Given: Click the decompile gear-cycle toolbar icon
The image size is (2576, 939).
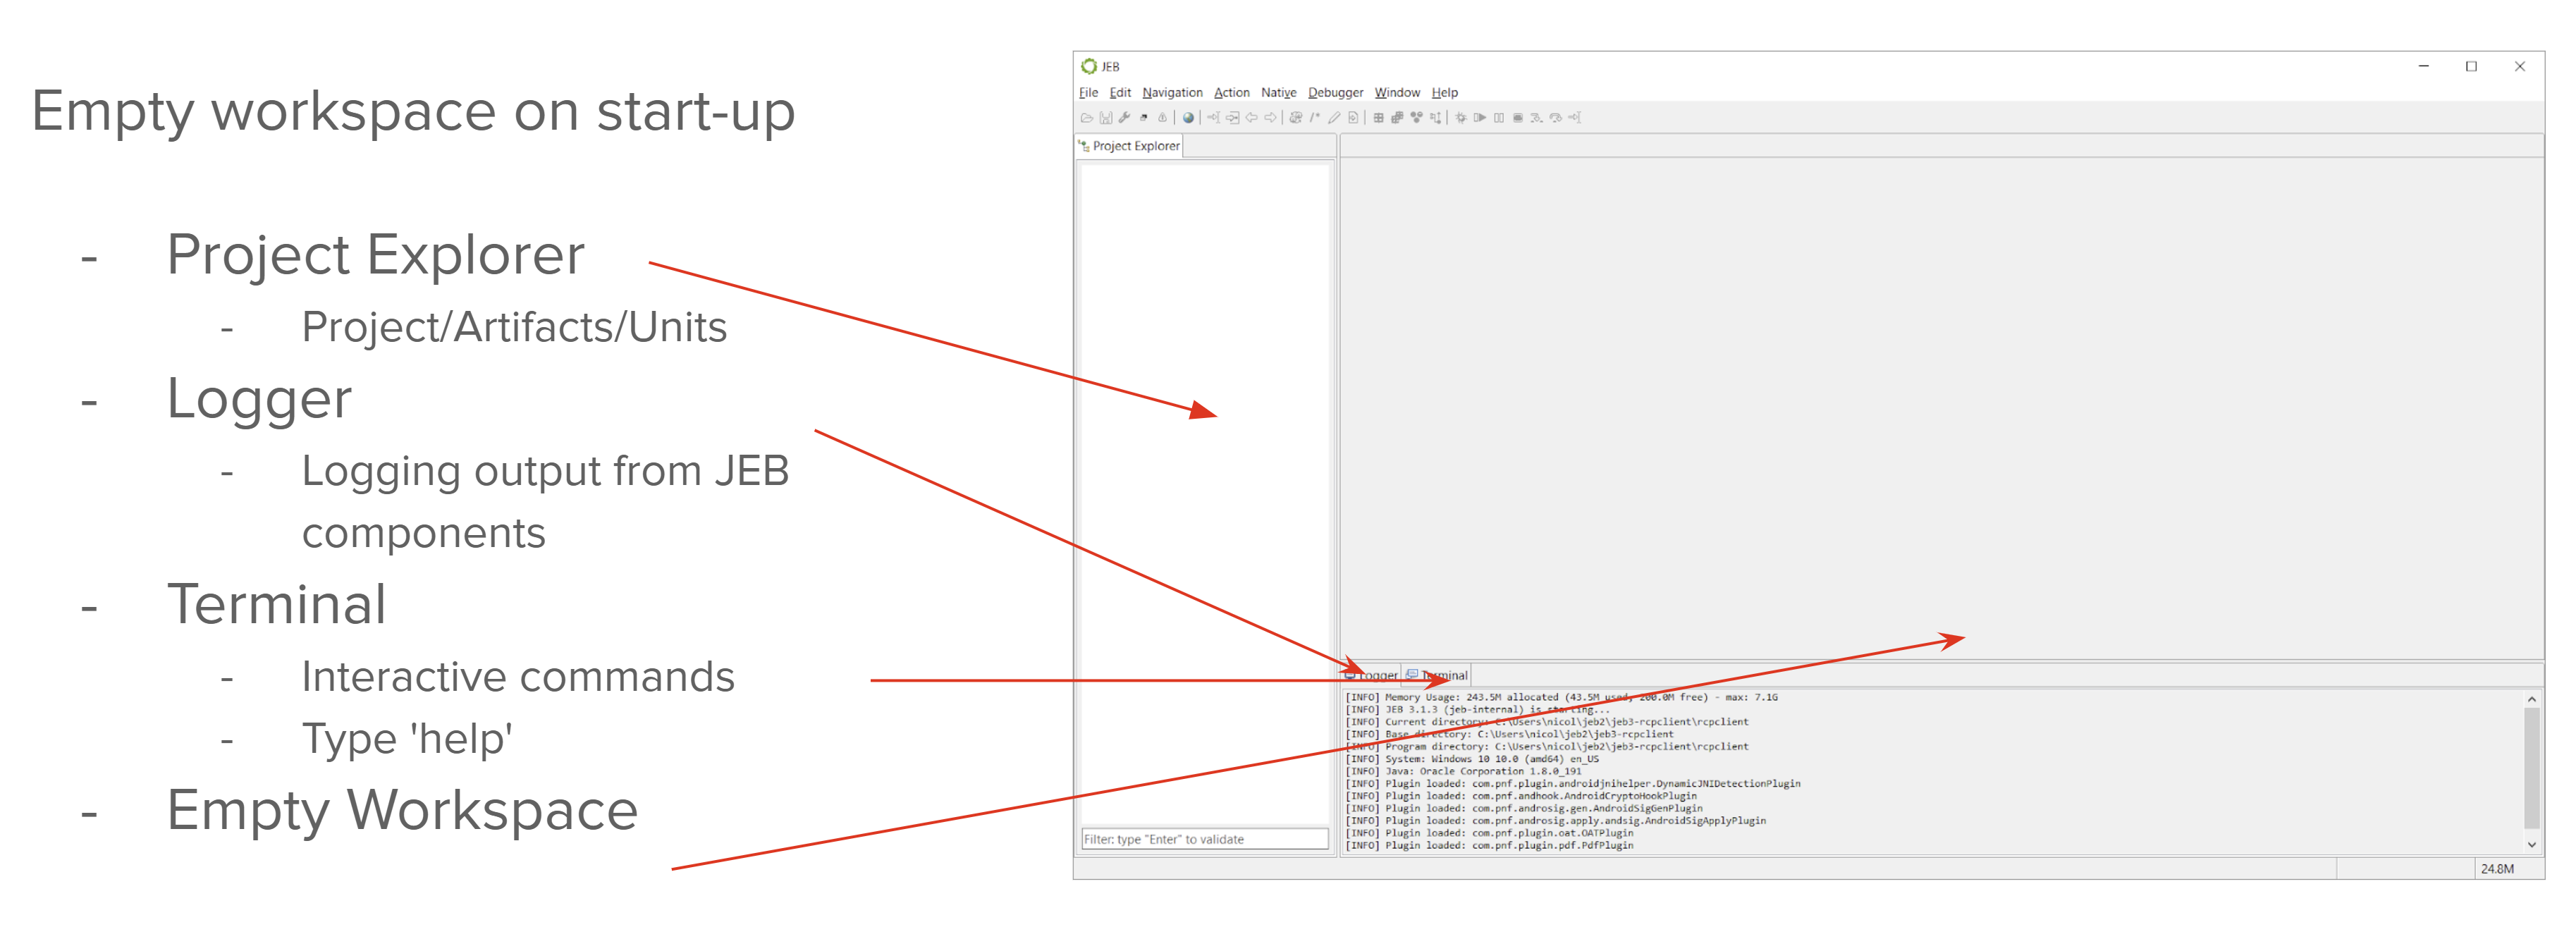Looking at the screenshot, I should point(1296,118).
